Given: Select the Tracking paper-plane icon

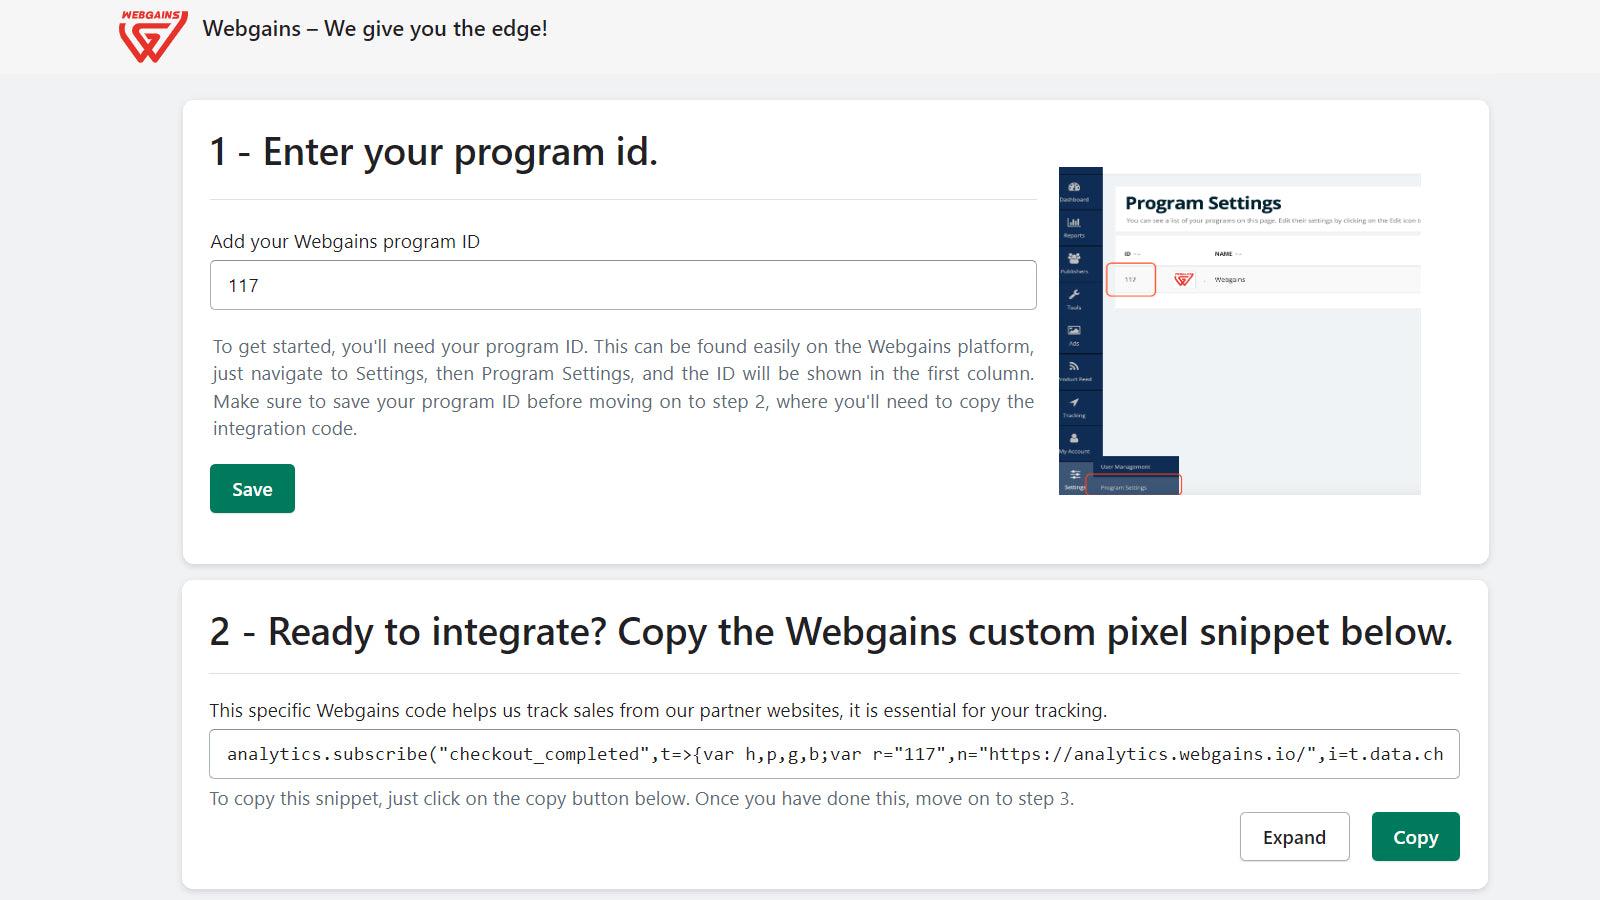Looking at the screenshot, I should [x=1074, y=403].
